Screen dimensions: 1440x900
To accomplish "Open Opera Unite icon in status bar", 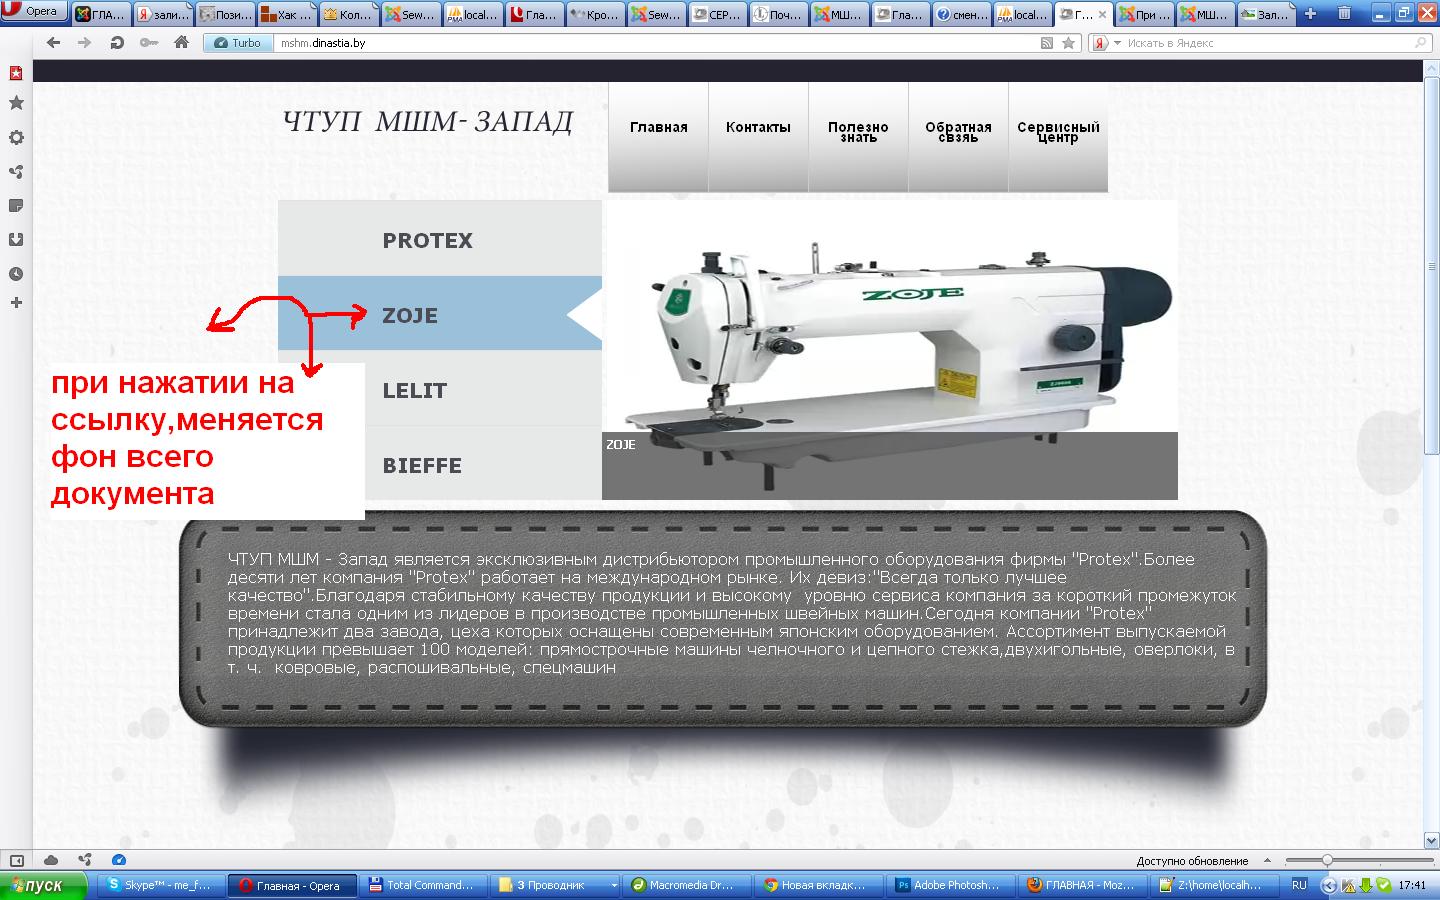I will (85, 860).
